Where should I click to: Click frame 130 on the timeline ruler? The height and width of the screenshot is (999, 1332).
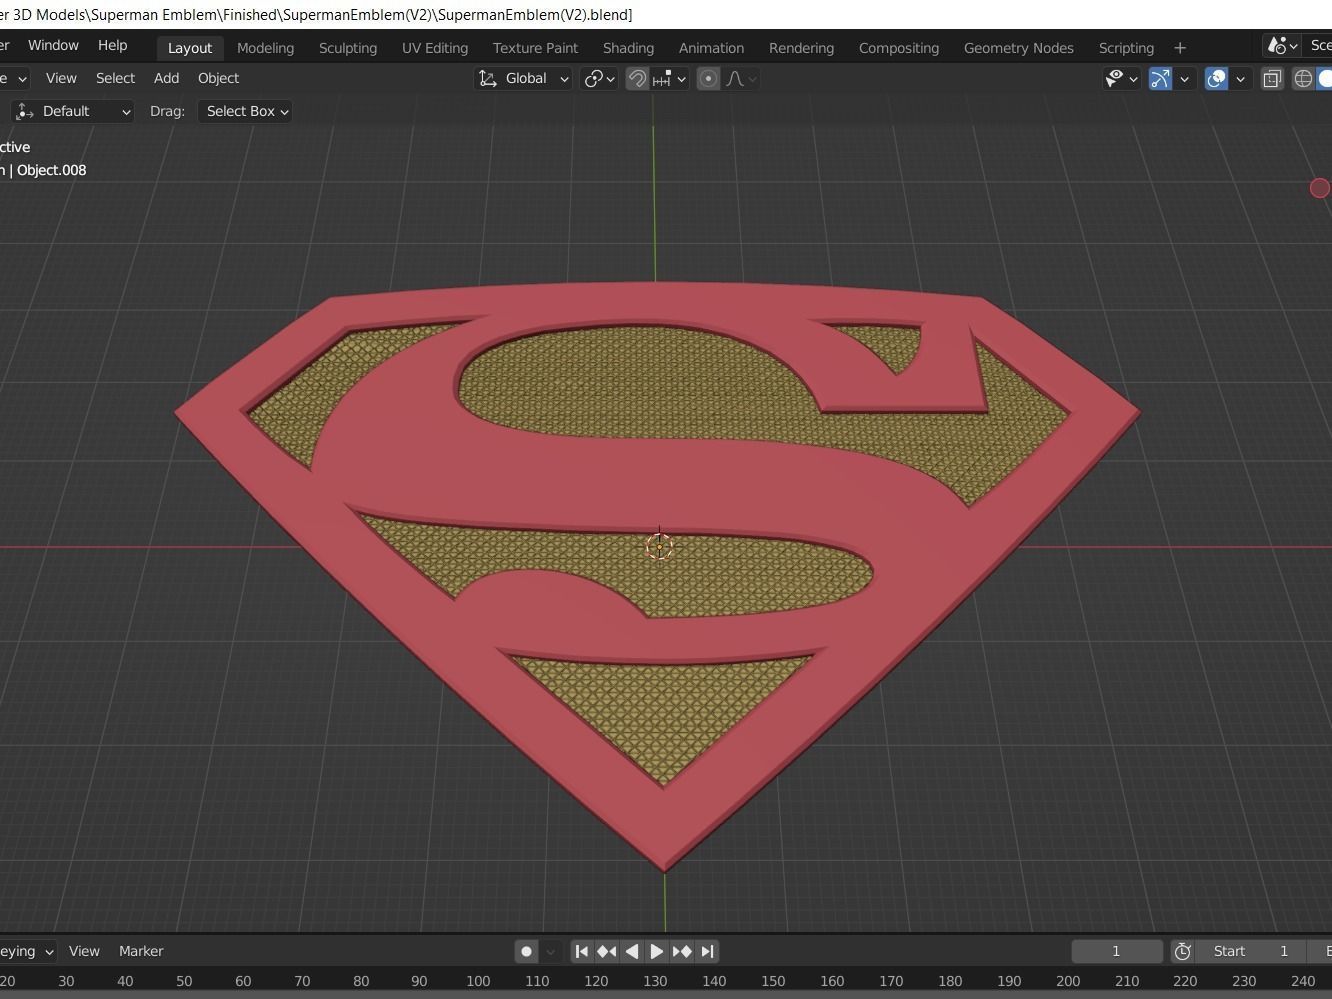655,981
